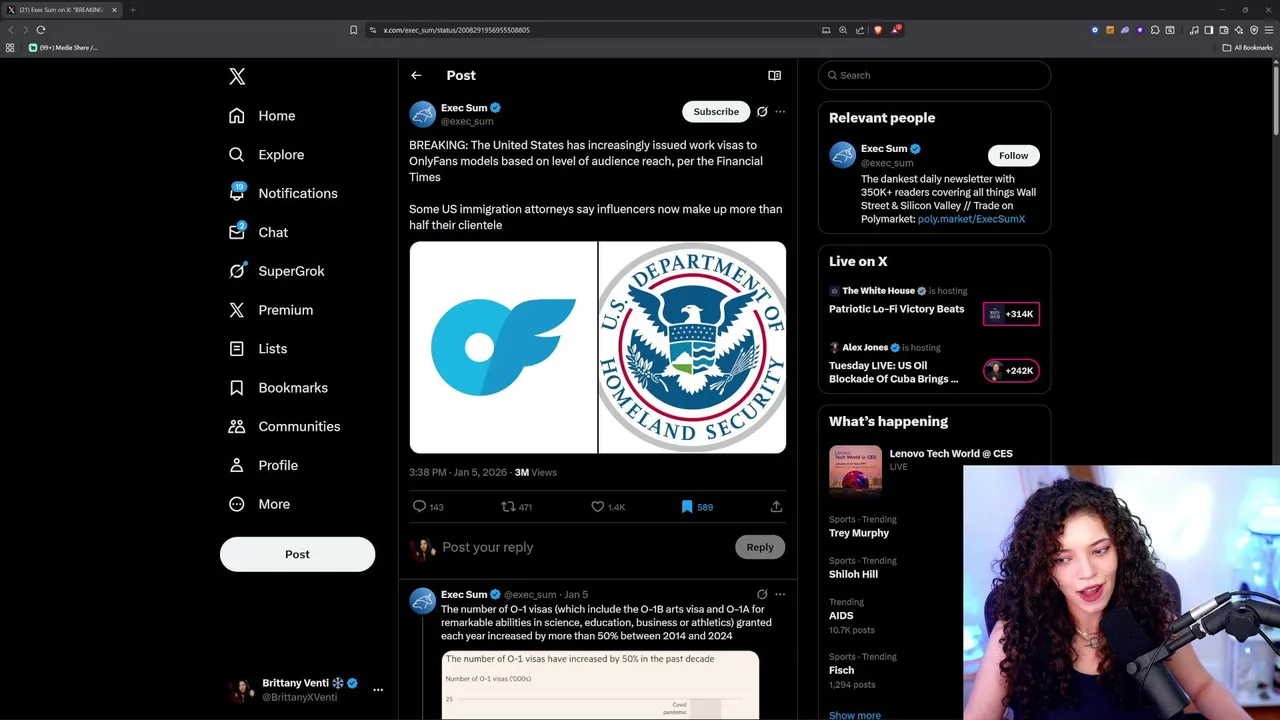This screenshot has width=1280, height=720.
Task: Open the more options on the main post
Action: [x=780, y=112]
